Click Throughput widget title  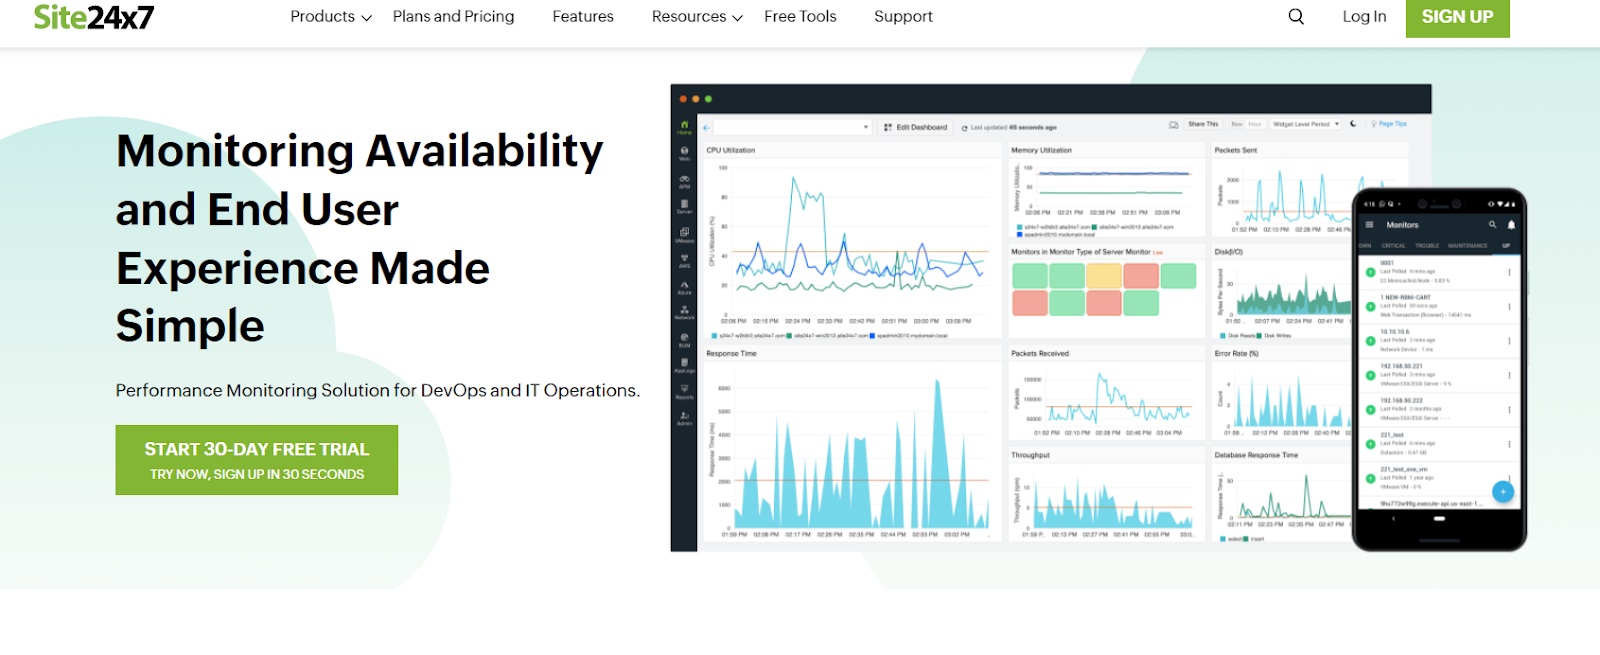1030,455
